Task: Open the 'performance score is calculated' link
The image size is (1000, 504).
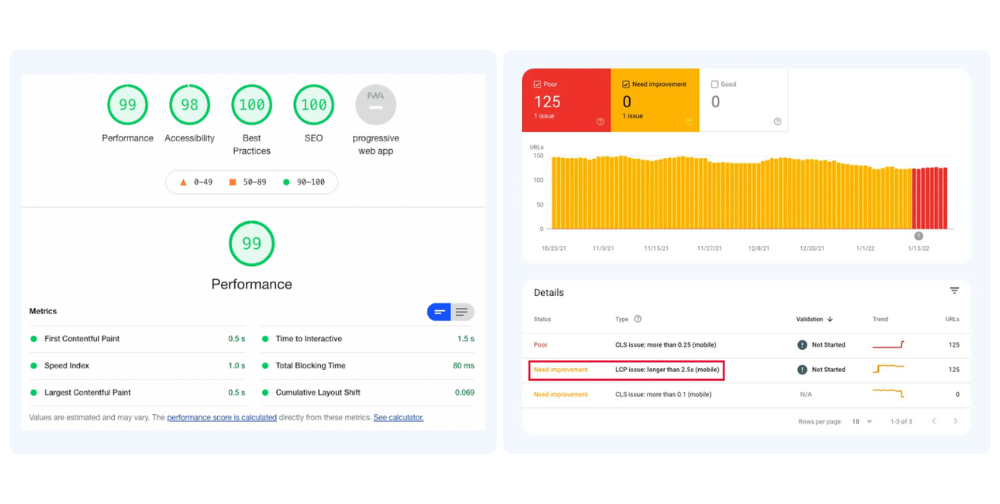Action: 222,418
